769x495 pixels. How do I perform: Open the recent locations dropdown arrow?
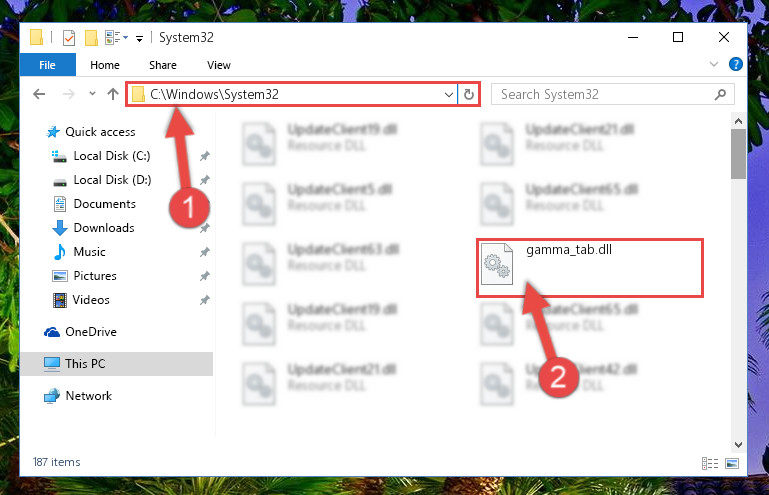coord(92,94)
